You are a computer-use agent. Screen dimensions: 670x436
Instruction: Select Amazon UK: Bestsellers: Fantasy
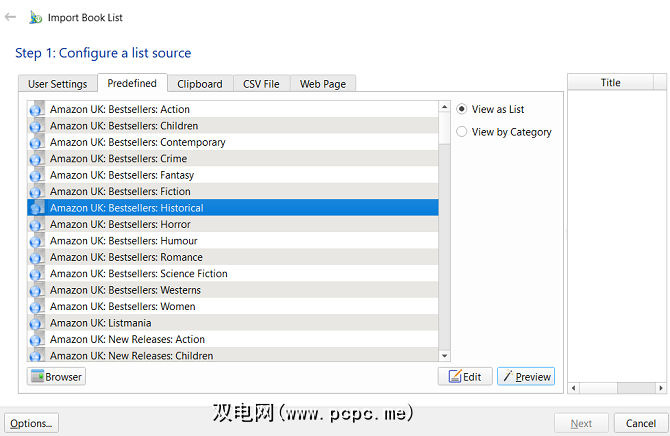pyautogui.click(x=233, y=175)
